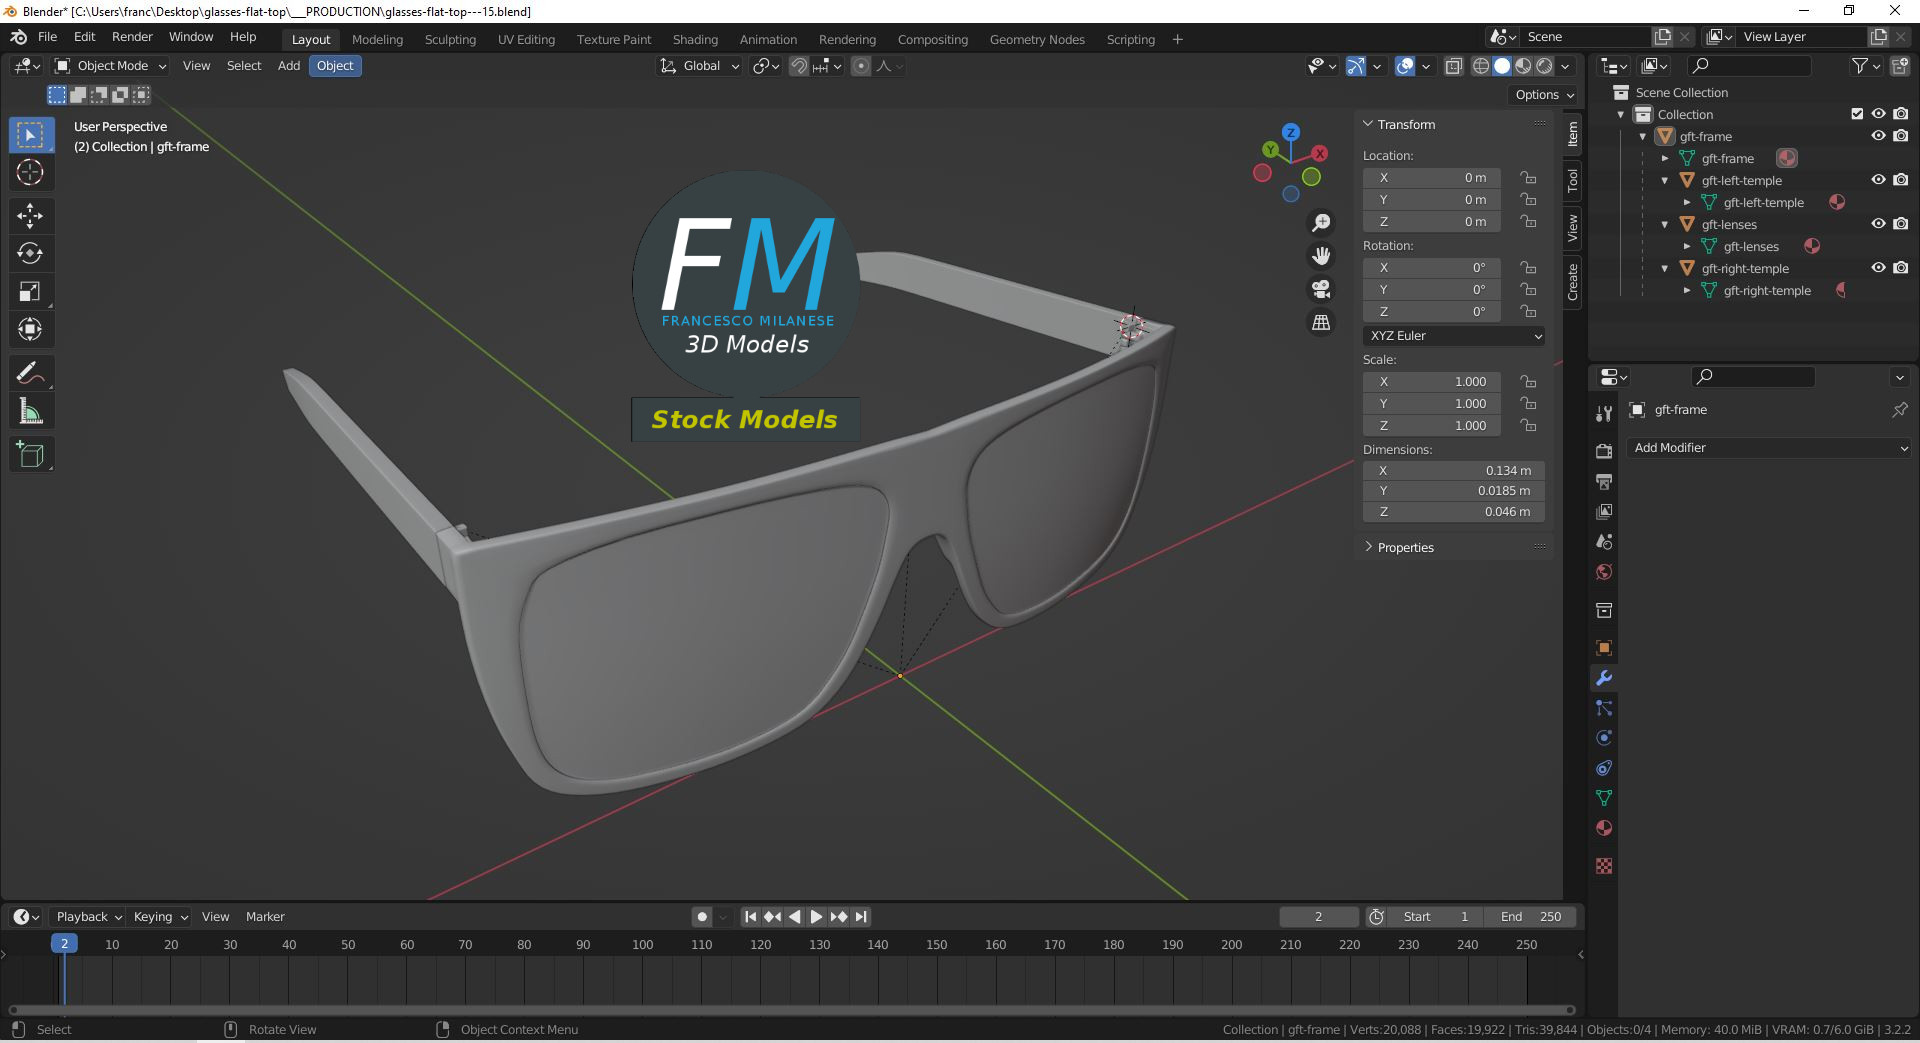
Task: Activate the Move tool
Action: pyautogui.click(x=30, y=215)
